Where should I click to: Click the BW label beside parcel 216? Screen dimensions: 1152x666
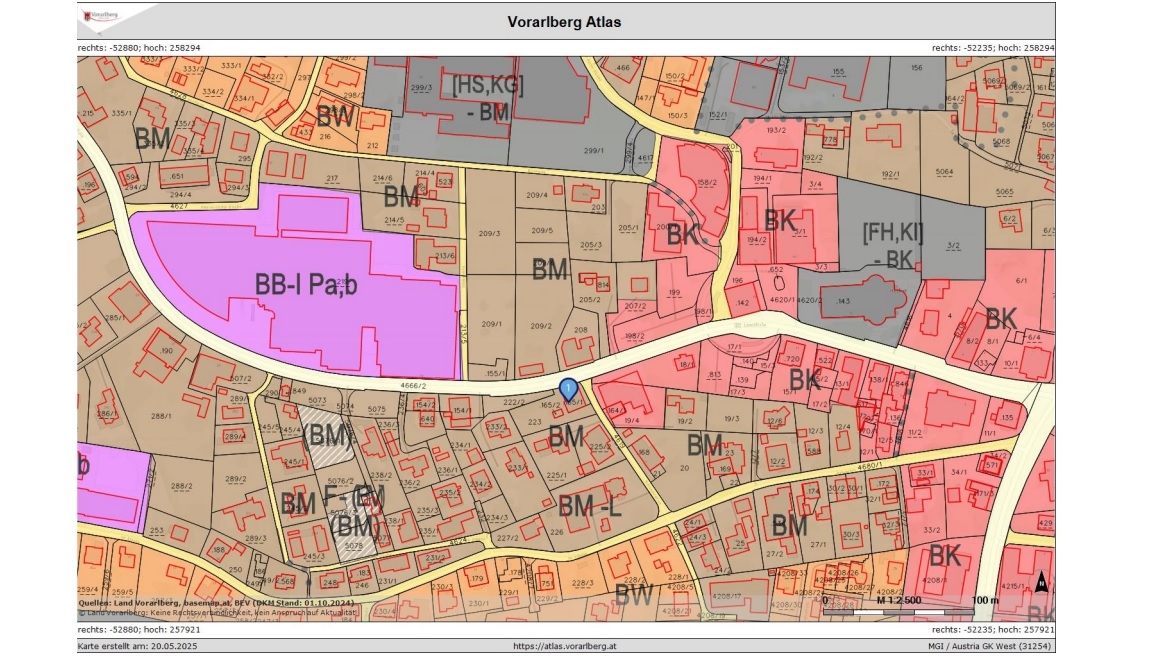click(x=335, y=116)
